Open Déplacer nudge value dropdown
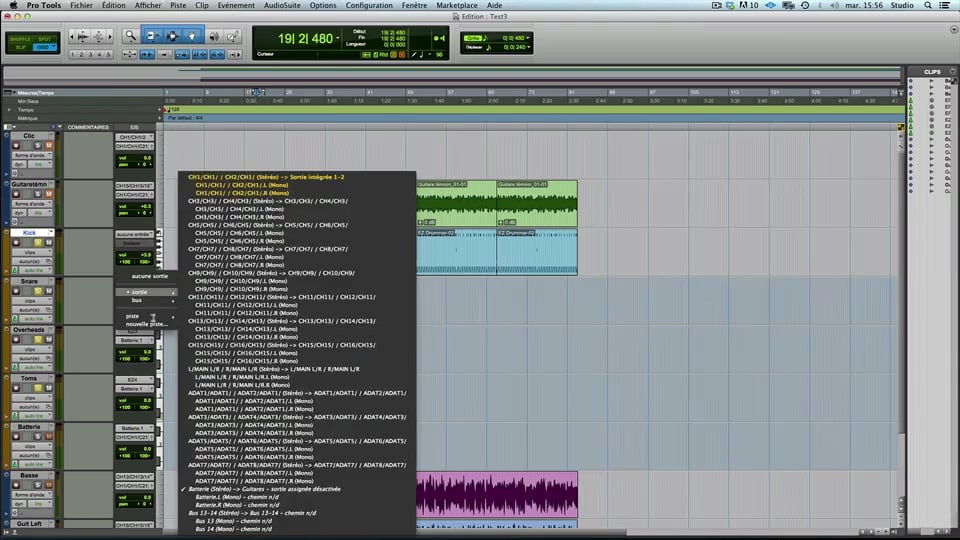Viewport: 960px width, 540px height. click(x=528, y=47)
